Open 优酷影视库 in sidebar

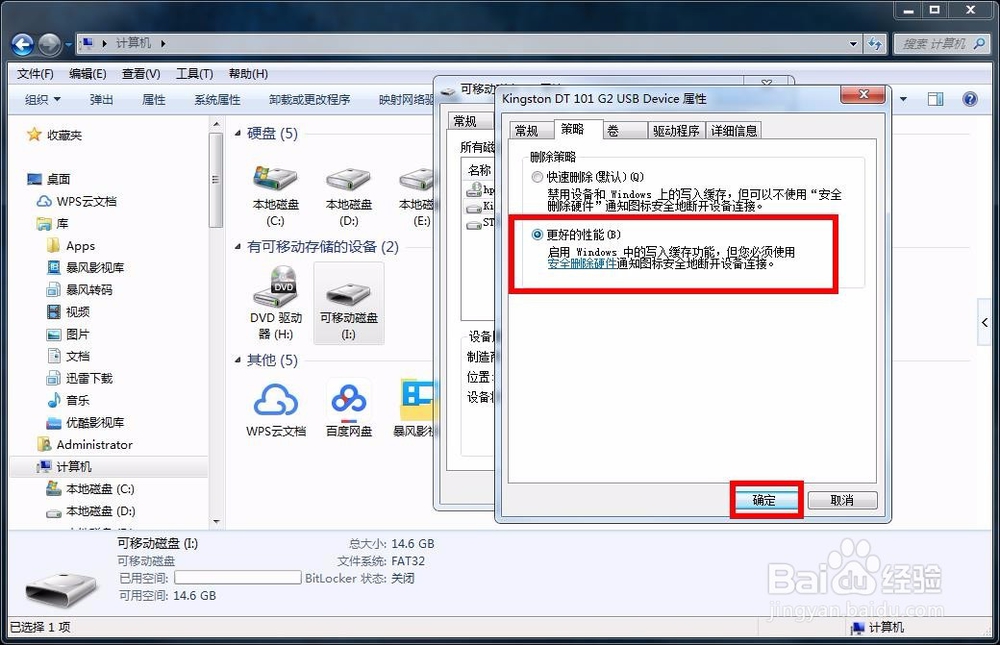coord(86,422)
